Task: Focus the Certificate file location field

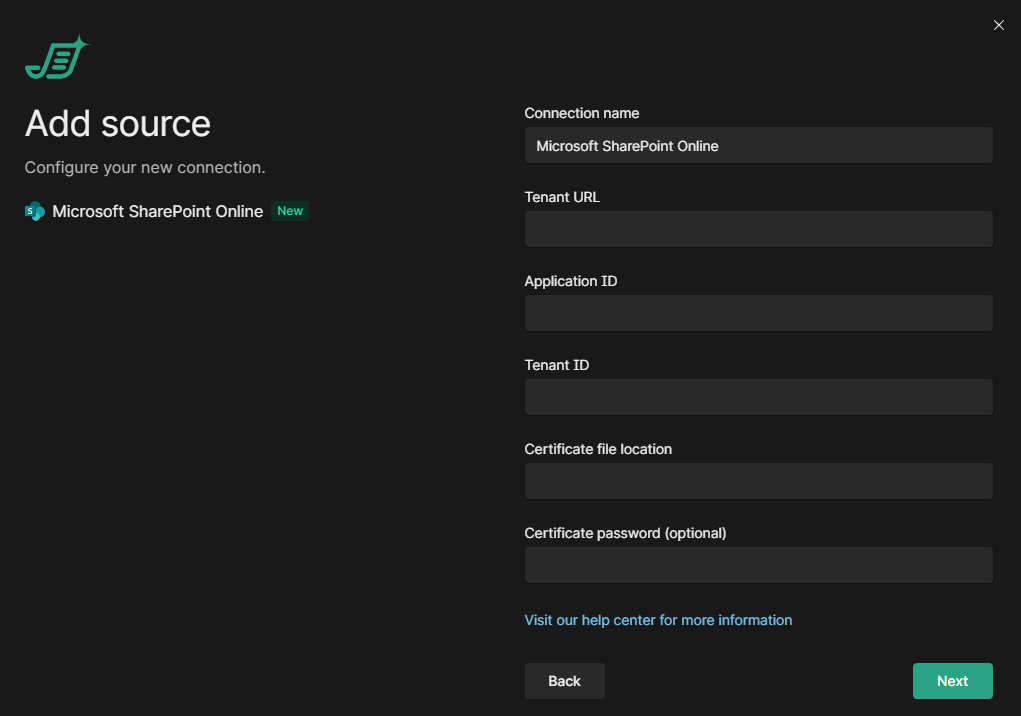Action: (x=758, y=481)
